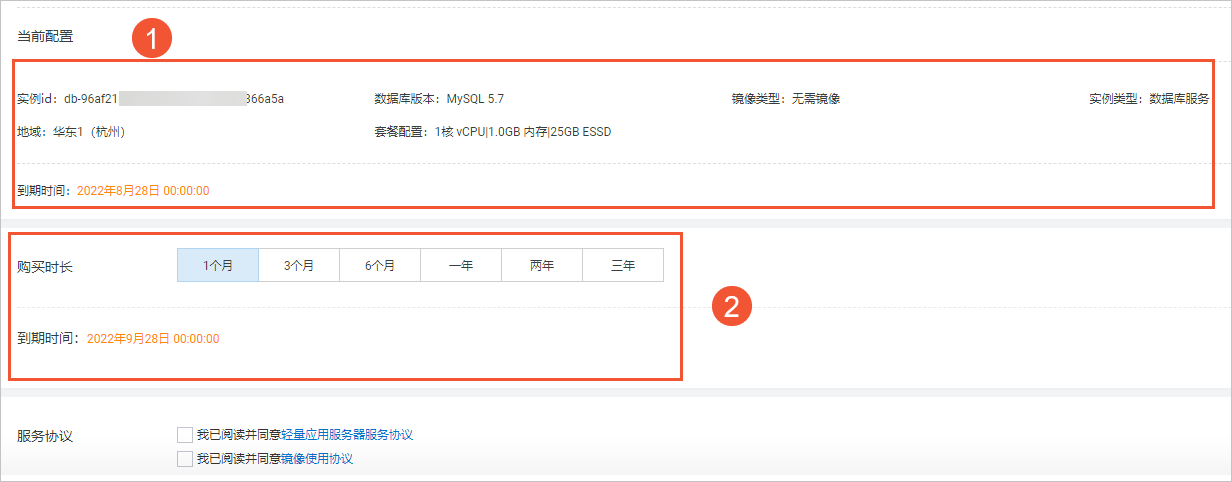Click the 镜像类型 无需镜像 text
This screenshot has height=482, width=1232.
[x=815, y=99]
